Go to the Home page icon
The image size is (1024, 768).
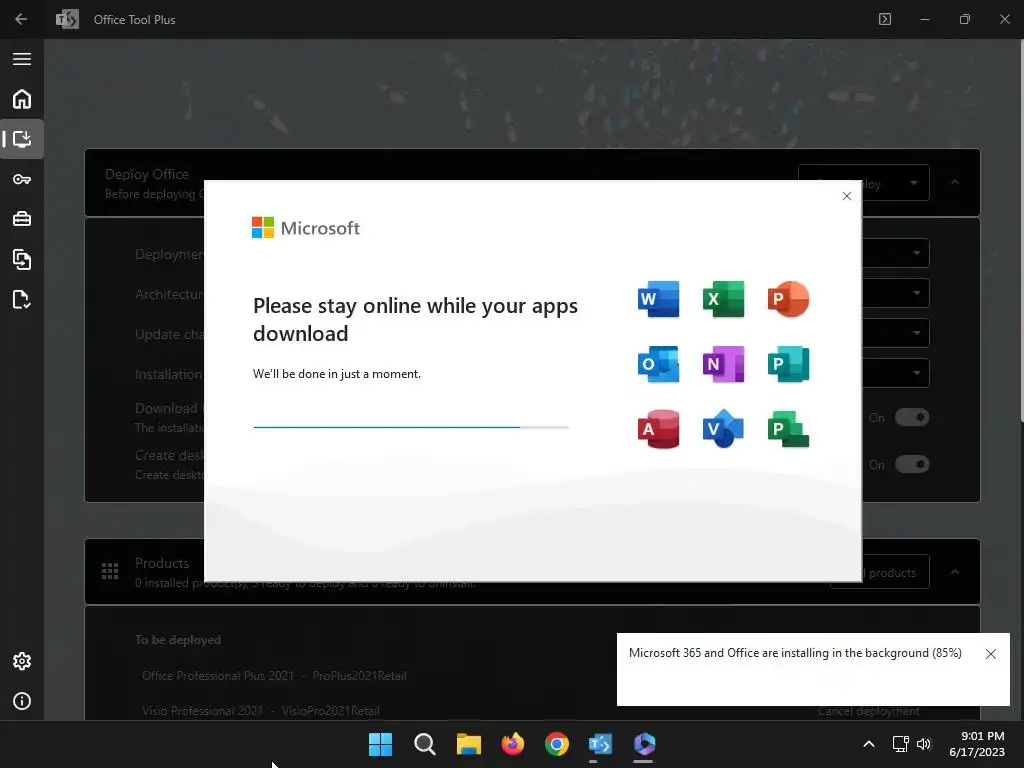(22, 99)
